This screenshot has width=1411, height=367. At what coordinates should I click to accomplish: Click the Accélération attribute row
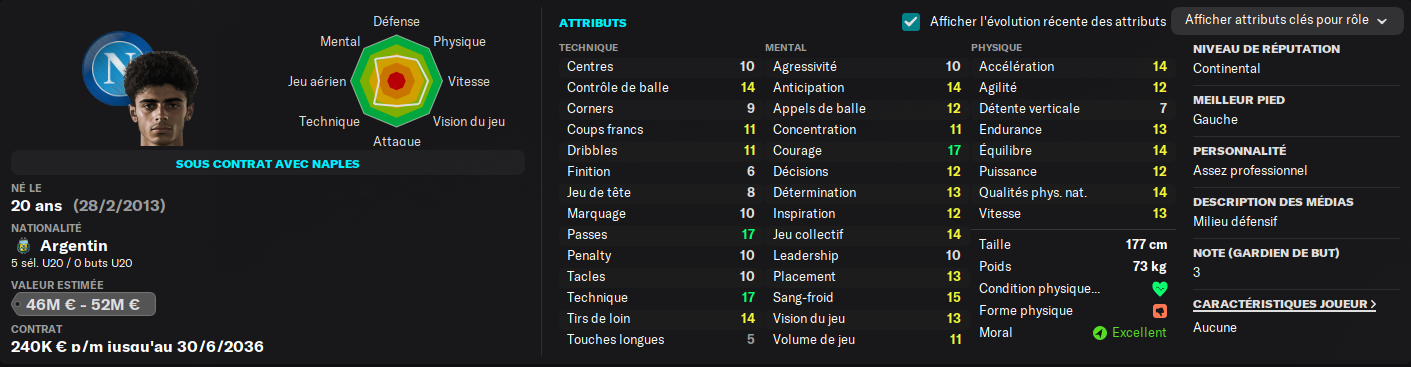pos(1072,66)
